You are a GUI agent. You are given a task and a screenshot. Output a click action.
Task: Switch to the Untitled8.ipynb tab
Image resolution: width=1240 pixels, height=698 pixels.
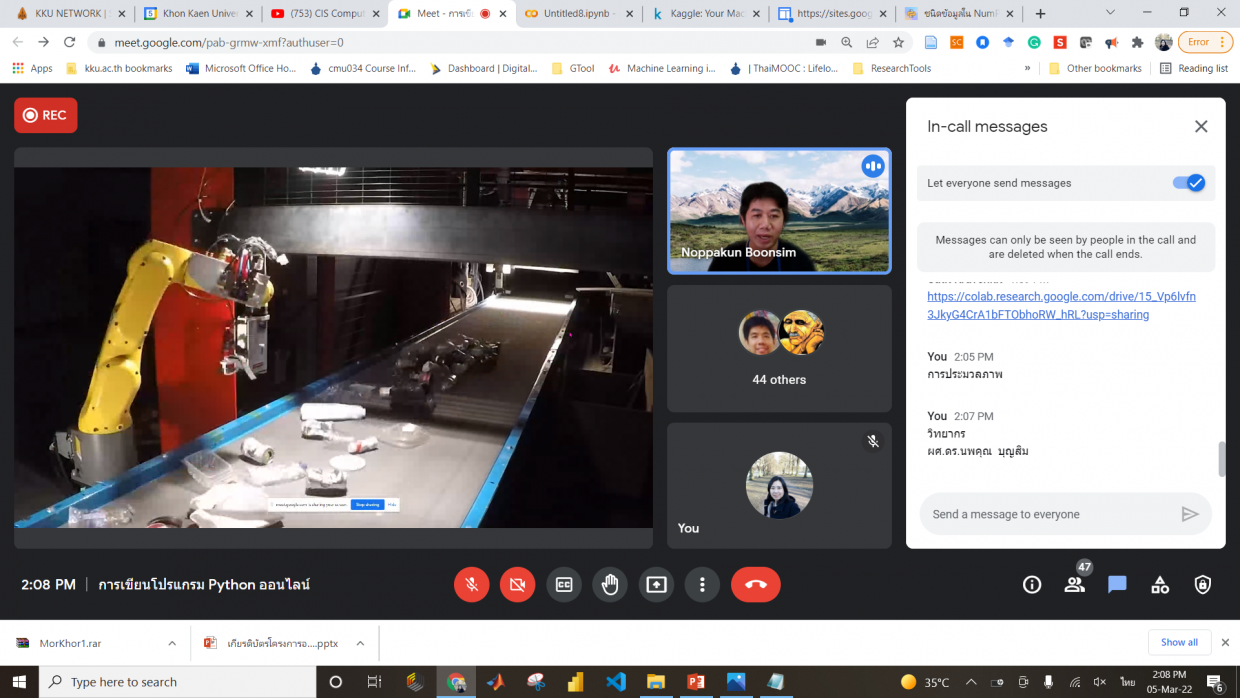[x=573, y=14]
